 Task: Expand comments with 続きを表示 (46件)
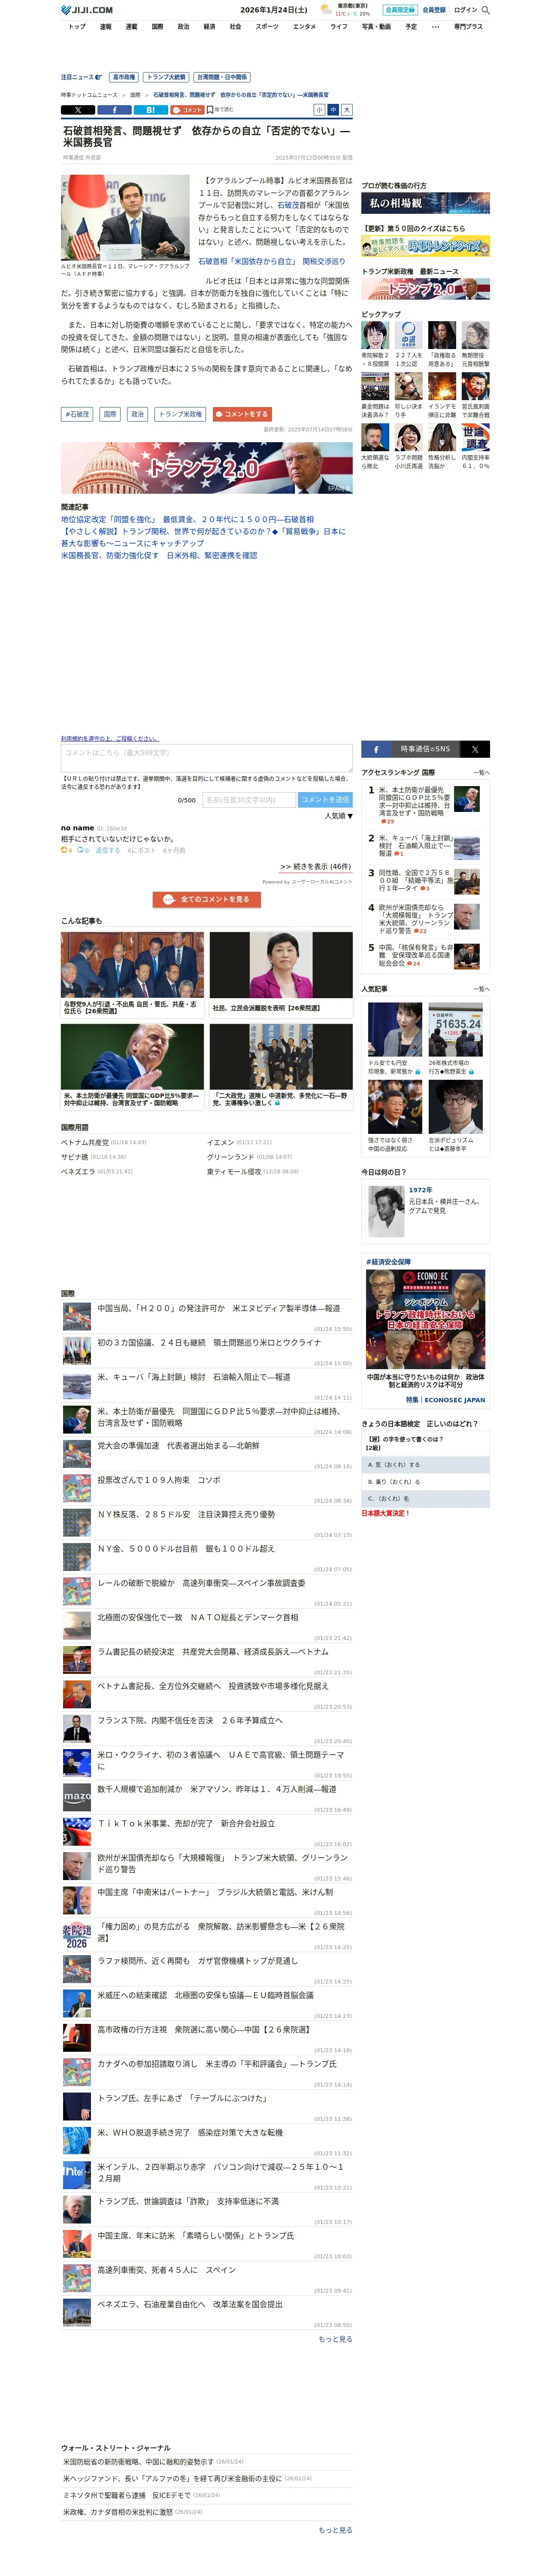pyautogui.click(x=315, y=866)
